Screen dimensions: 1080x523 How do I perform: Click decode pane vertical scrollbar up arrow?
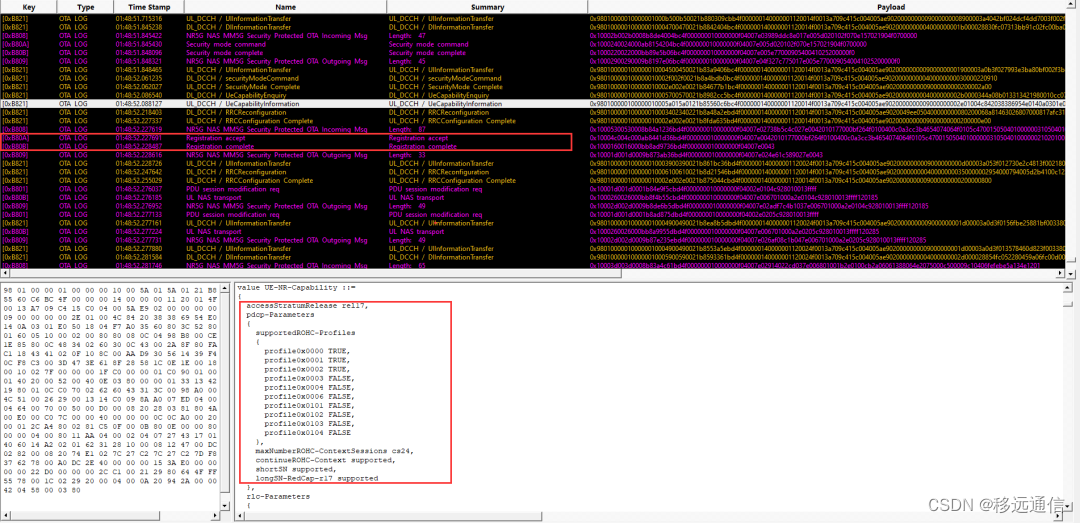(x=1068, y=286)
